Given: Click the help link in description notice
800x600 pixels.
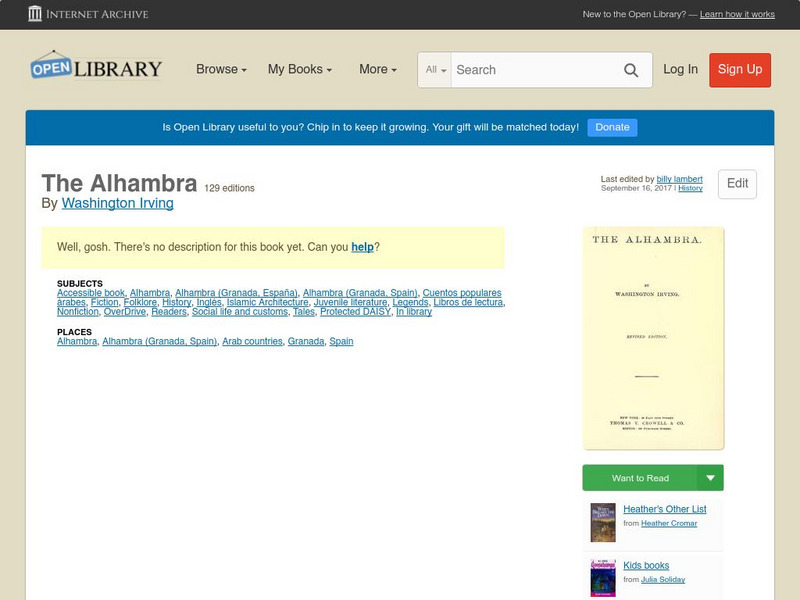Looking at the screenshot, I should (362, 247).
